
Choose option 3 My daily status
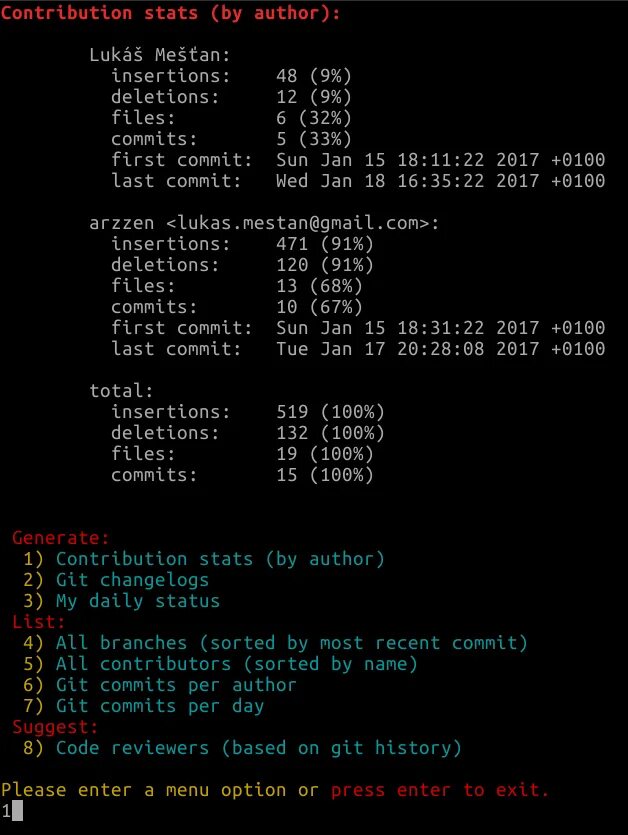[x=121, y=601]
